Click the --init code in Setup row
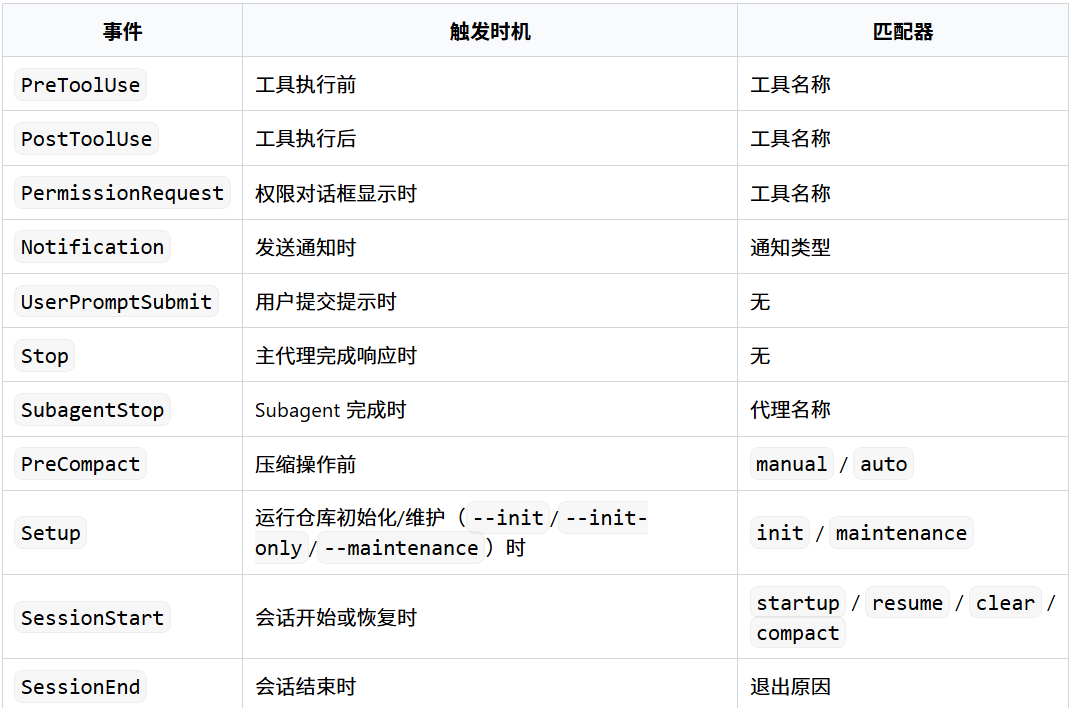This screenshot has width=1078, height=708. (x=508, y=518)
